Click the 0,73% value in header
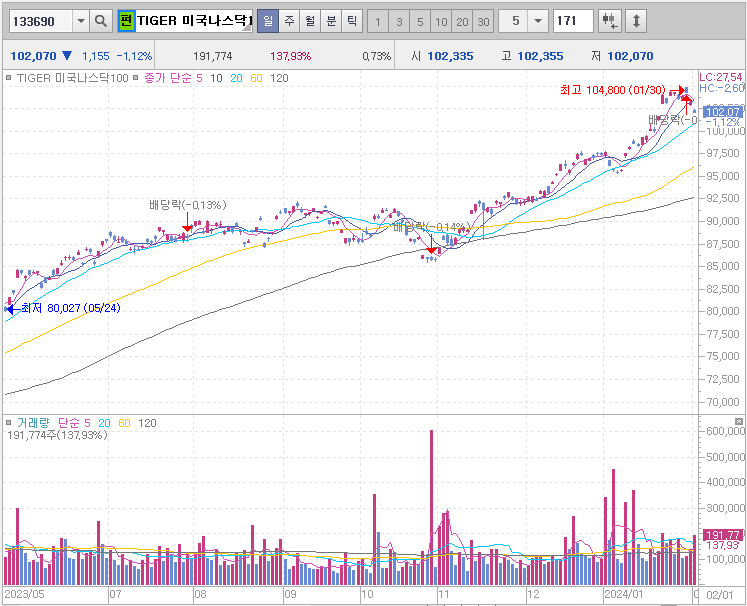Image resolution: width=747 pixels, height=606 pixels. pyautogui.click(x=376, y=56)
